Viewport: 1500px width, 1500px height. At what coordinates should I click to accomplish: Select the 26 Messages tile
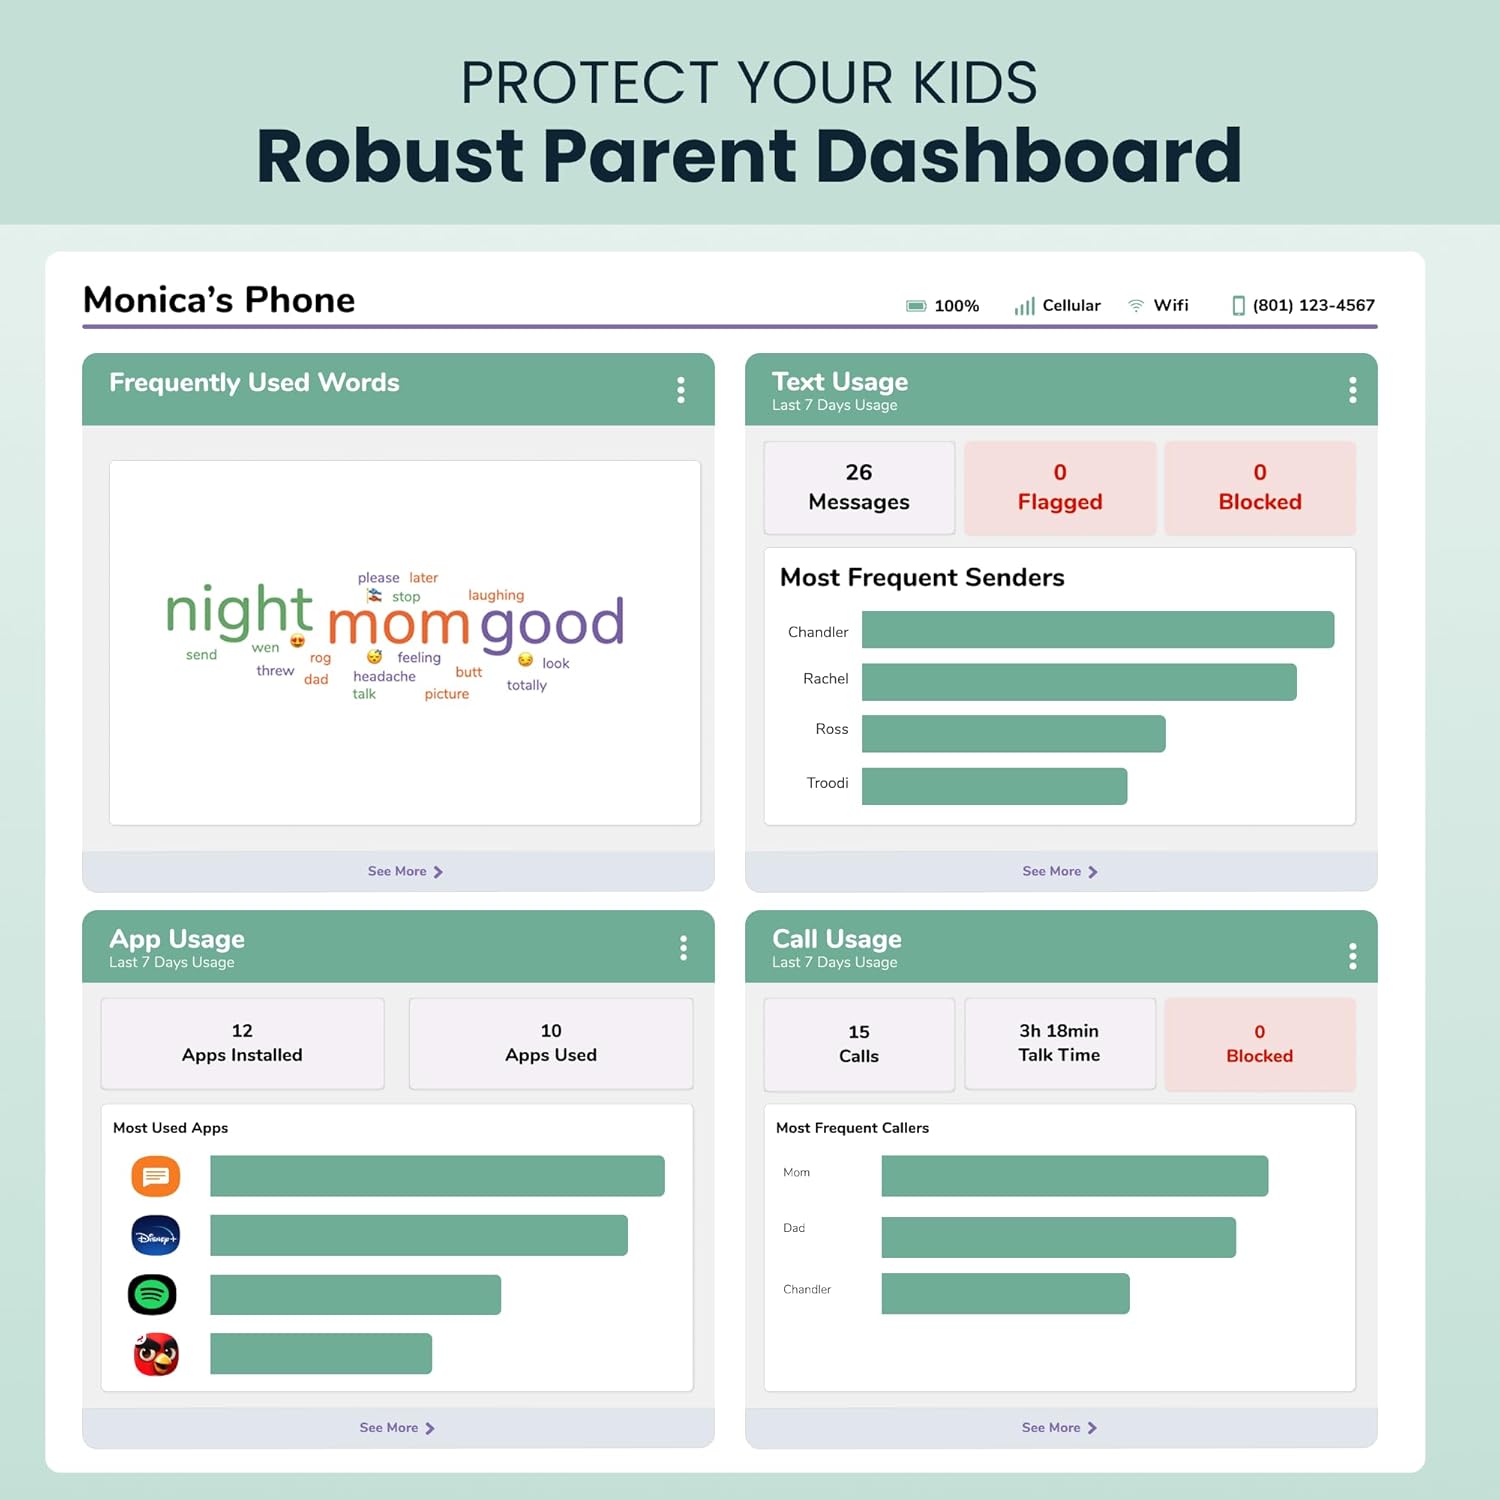click(859, 487)
